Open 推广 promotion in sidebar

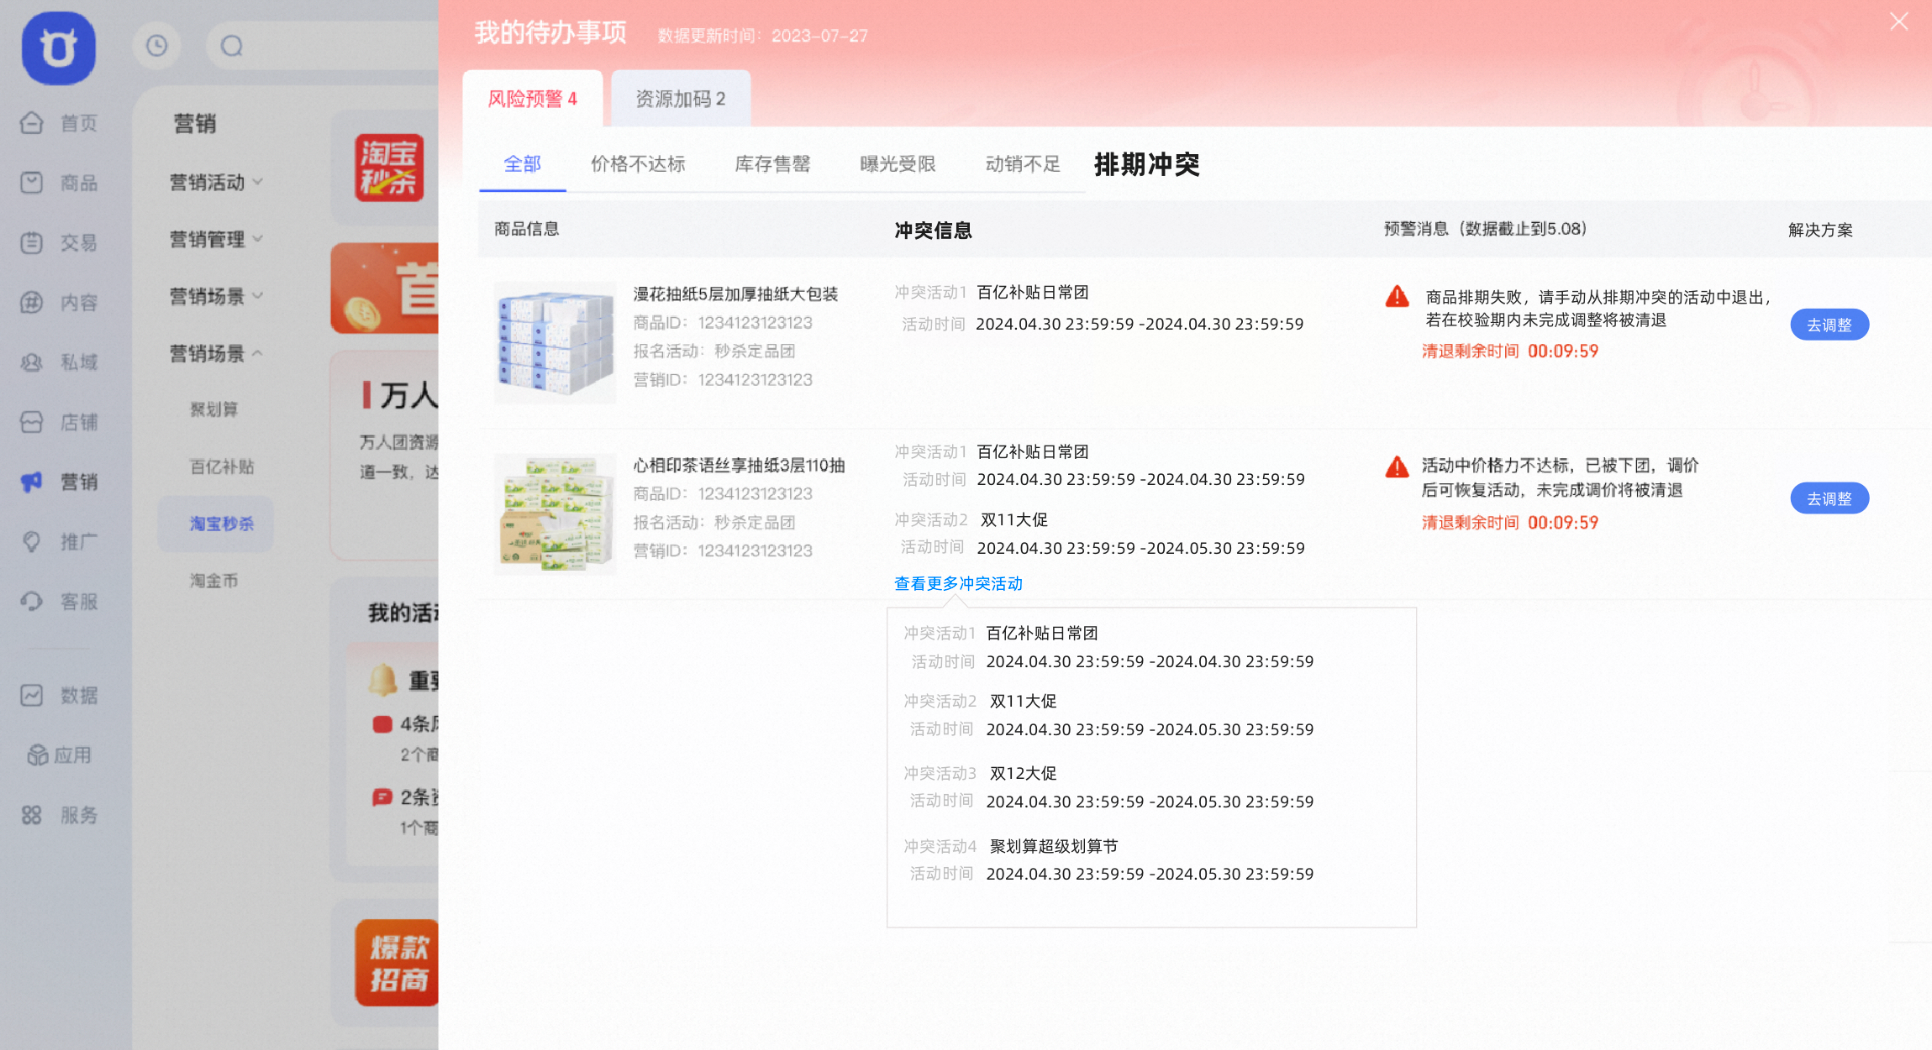pos(60,542)
